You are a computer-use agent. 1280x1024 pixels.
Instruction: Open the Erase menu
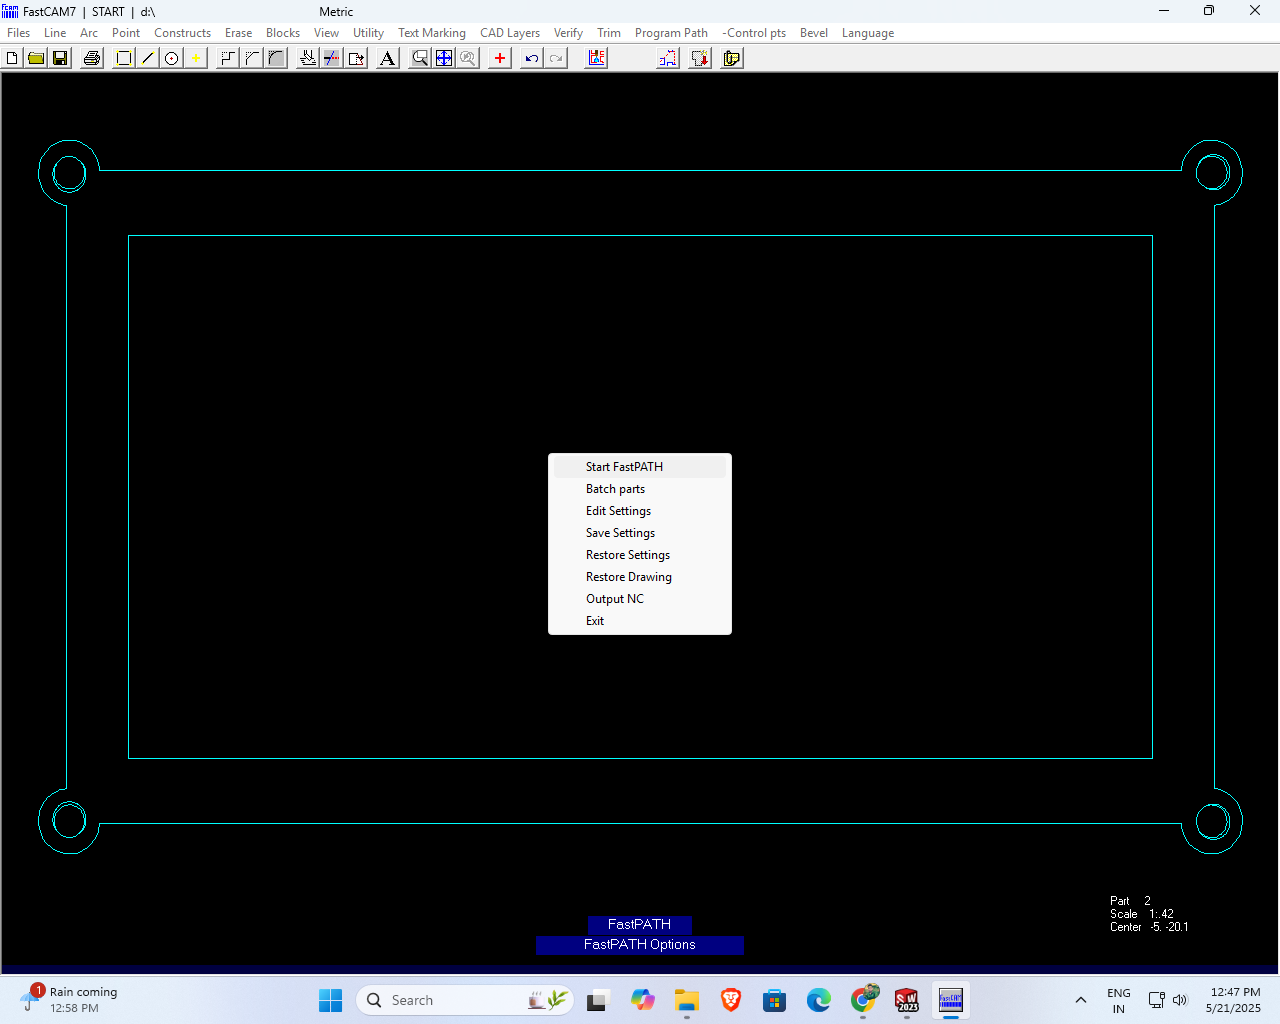[238, 33]
